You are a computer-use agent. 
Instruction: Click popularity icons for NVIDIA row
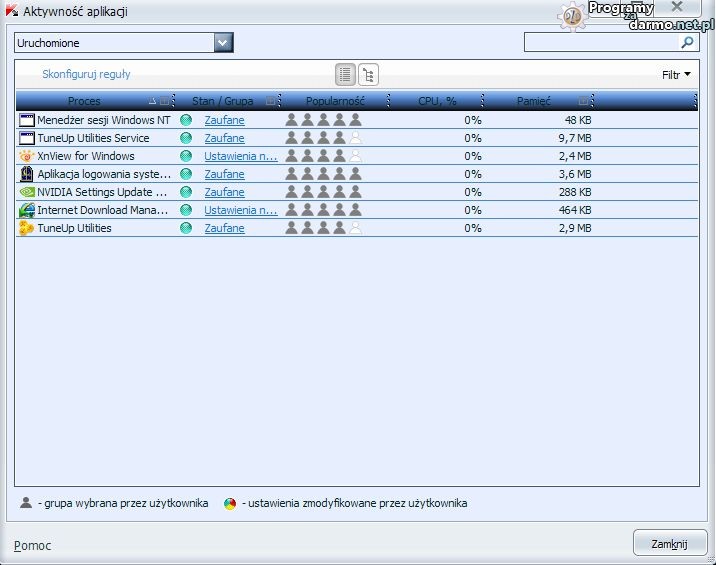click(324, 192)
